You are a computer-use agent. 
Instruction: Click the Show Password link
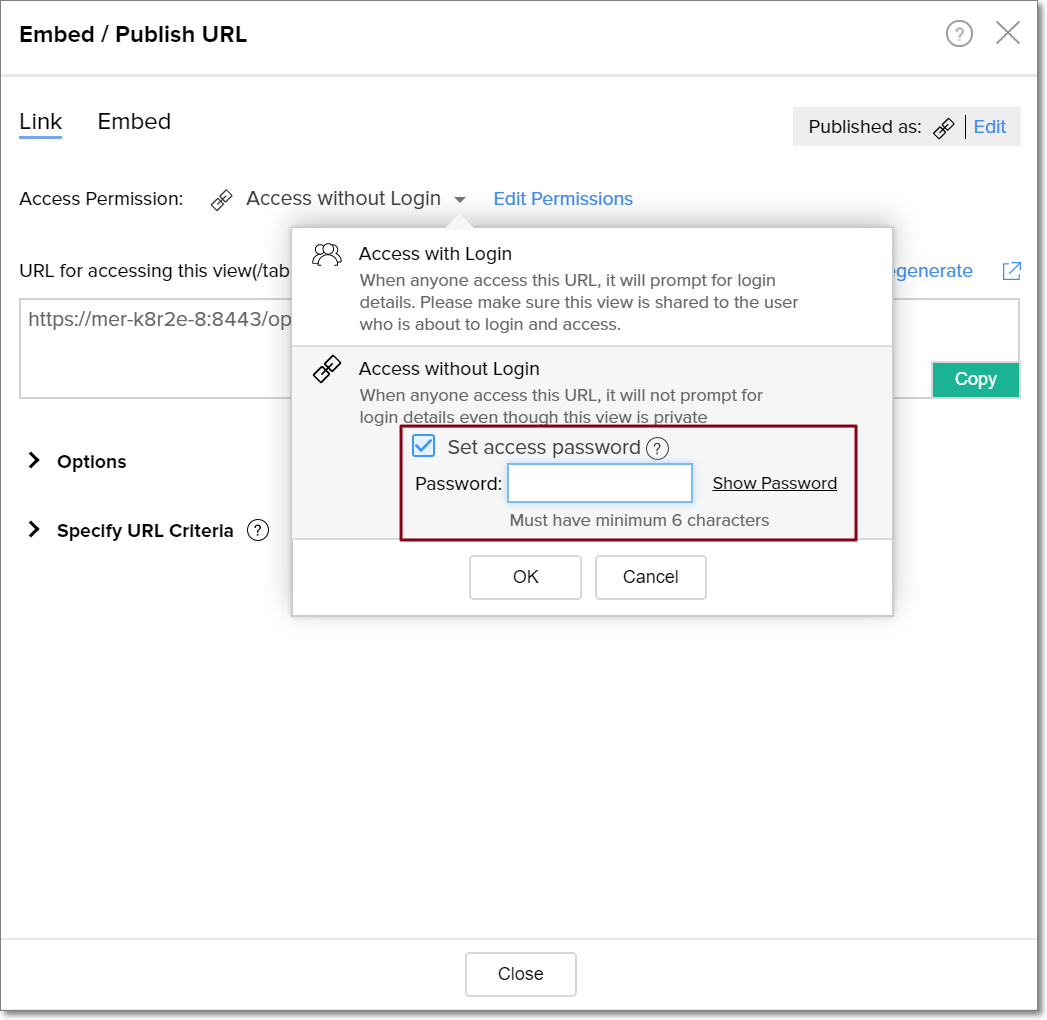pyautogui.click(x=774, y=483)
